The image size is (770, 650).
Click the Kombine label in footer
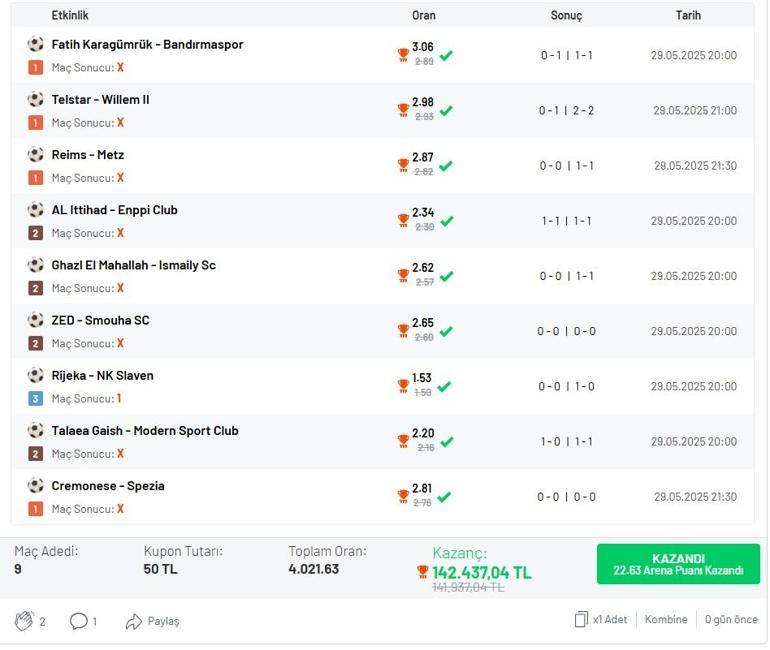click(666, 620)
